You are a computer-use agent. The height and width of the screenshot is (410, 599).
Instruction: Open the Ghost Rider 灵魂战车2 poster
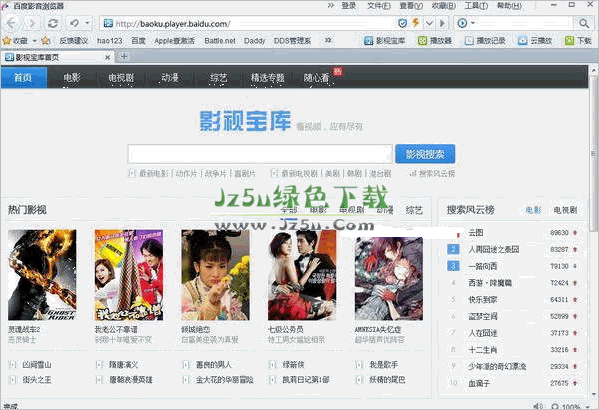tap(42, 275)
